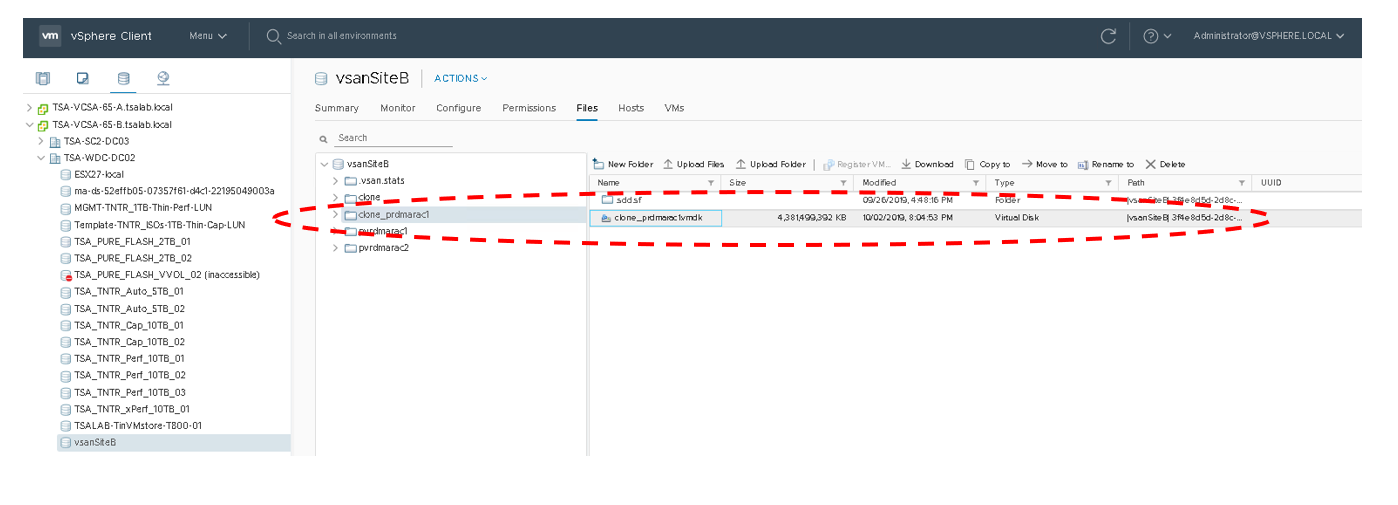Select the clone_prdmarac1.vmdk file row
This screenshot has height=505, width=1398.
(975, 217)
